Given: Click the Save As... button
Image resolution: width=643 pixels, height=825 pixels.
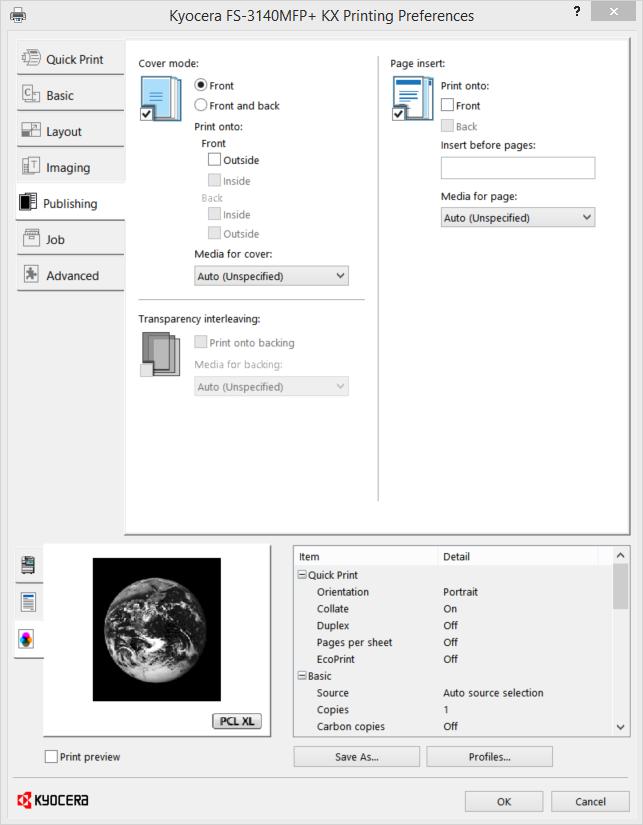Looking at the screenshot, I should click(357, 757).
